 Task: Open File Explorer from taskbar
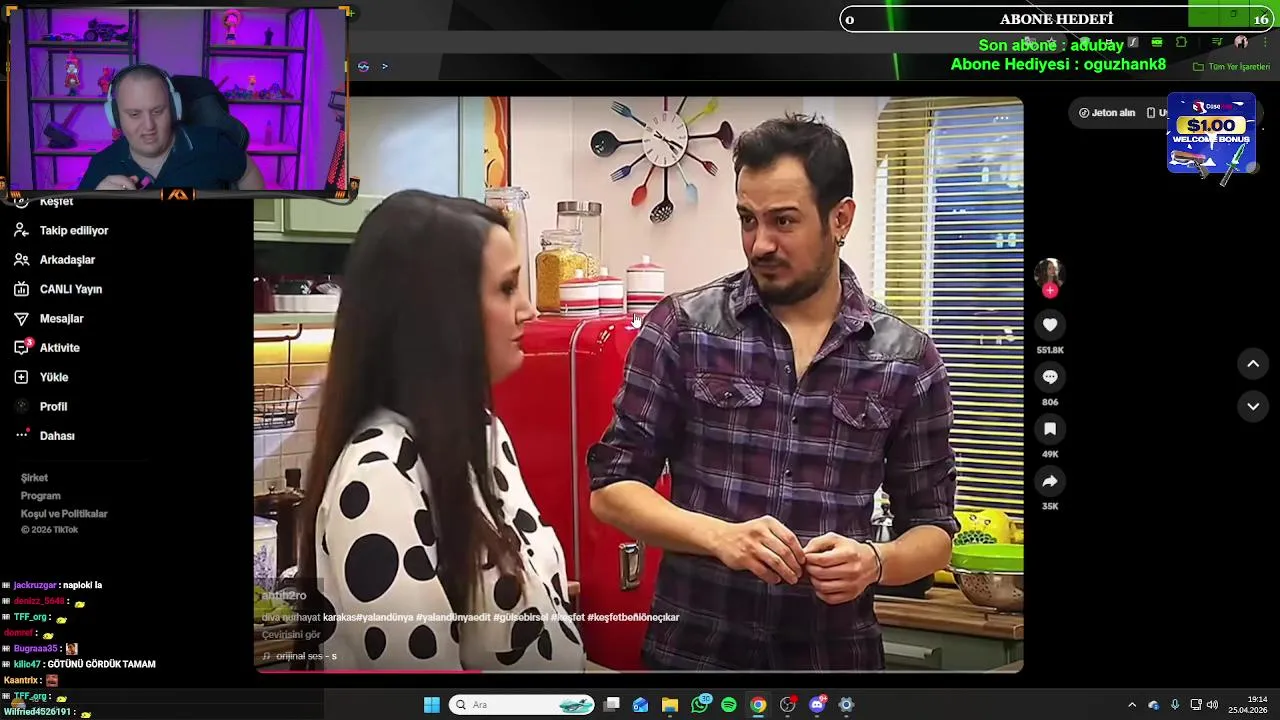coord(670,705)
